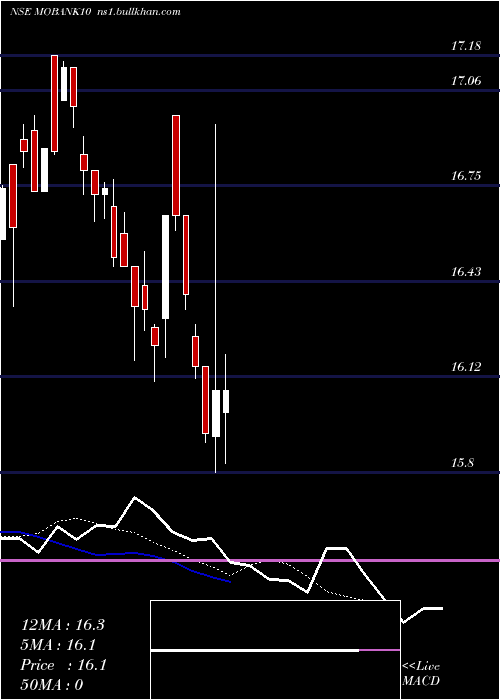
Task: Click the 50MA : 0 readout
Action: pos(52,685)
